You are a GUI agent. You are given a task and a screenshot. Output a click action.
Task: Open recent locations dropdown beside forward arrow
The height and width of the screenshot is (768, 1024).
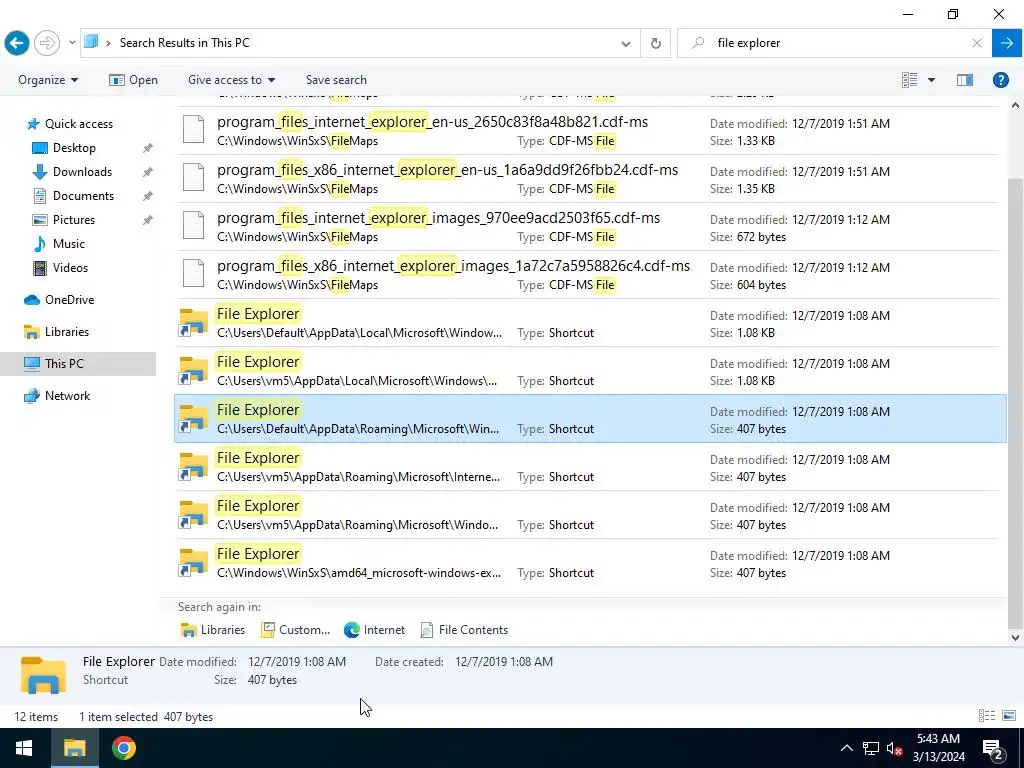[x=72, y=43]
